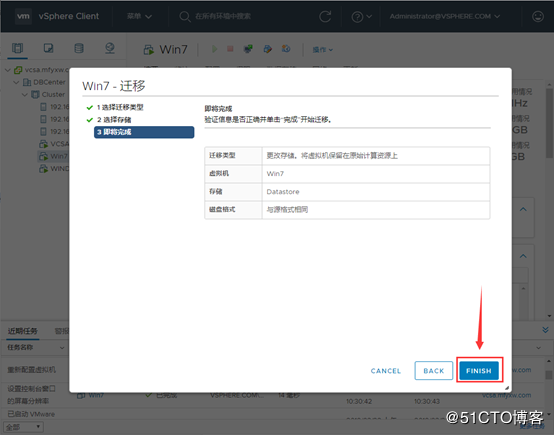Click the FINISH button to start migration

[479, 370]
